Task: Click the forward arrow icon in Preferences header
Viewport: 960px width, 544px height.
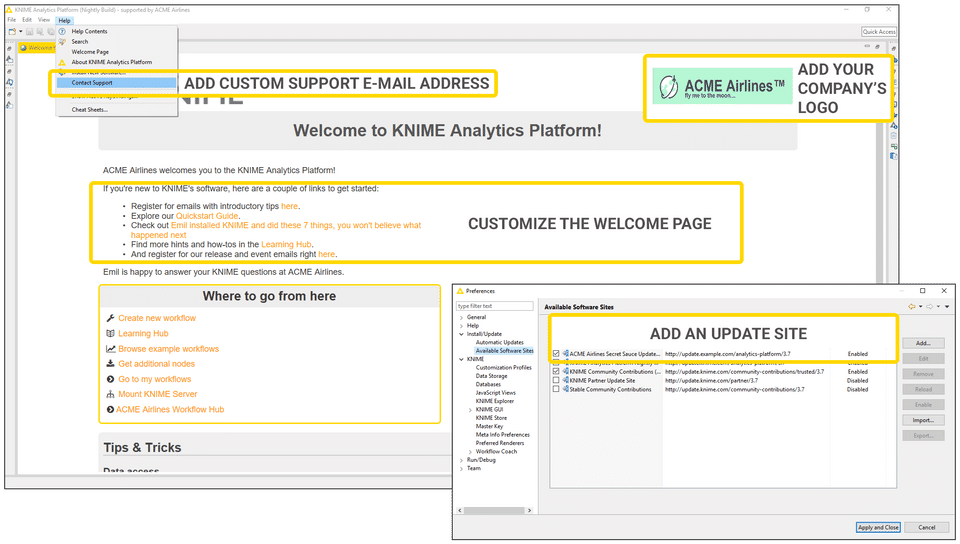Action: pyautogui.click(x=929, y=307)
